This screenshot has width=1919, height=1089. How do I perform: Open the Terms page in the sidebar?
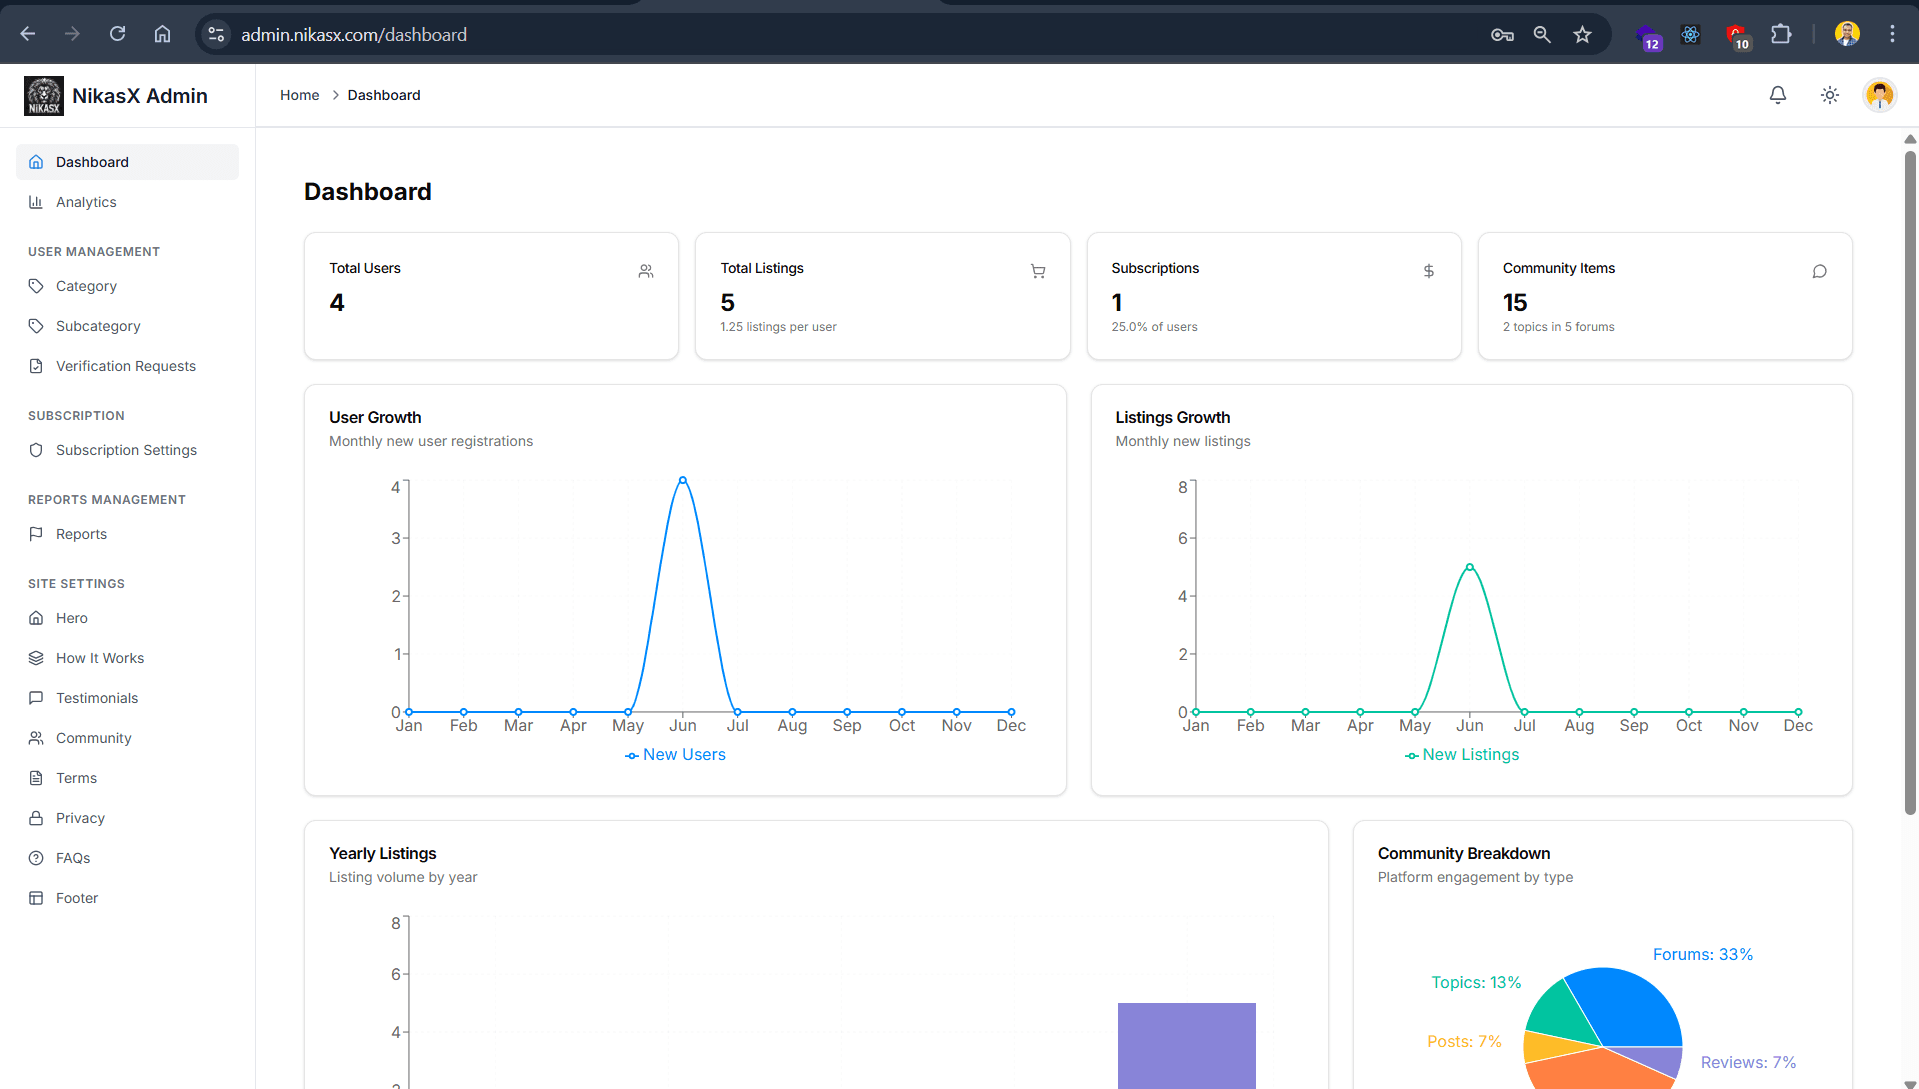127,778
